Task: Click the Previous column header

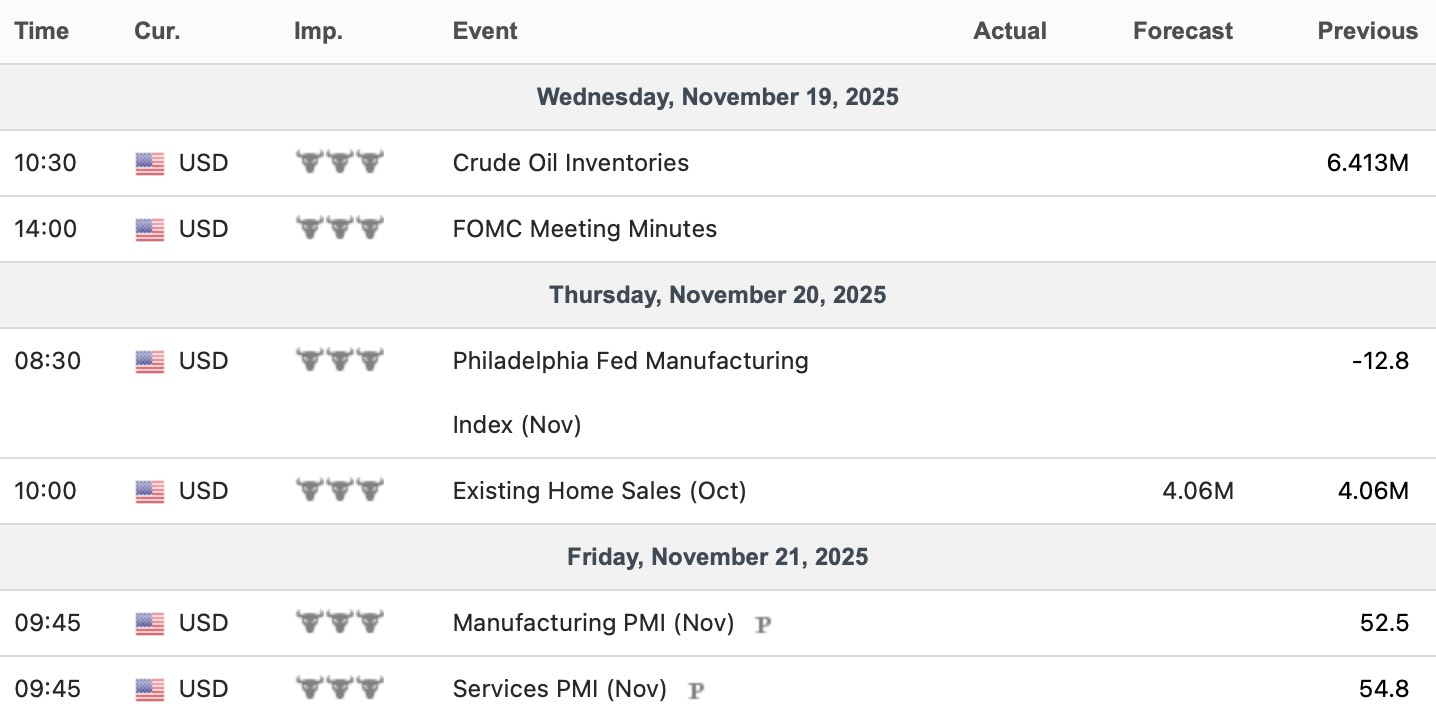Action: (x=1367, y=31)
